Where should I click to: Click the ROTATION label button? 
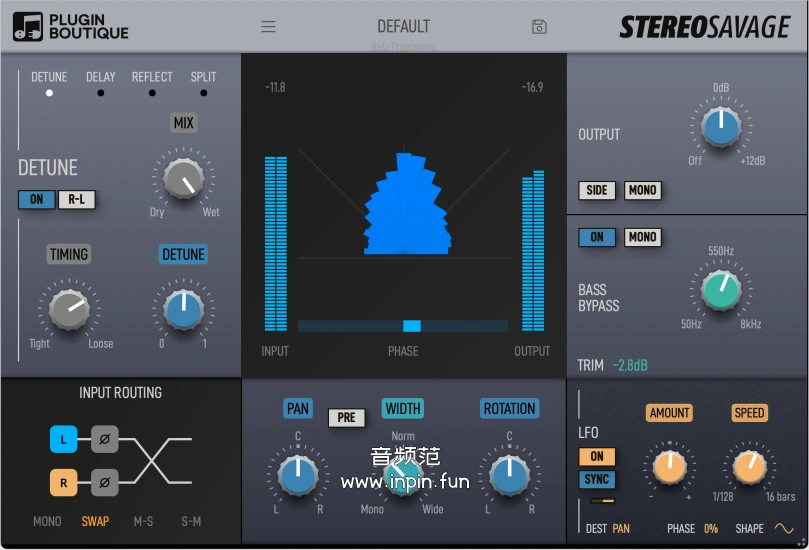[509, 408]
